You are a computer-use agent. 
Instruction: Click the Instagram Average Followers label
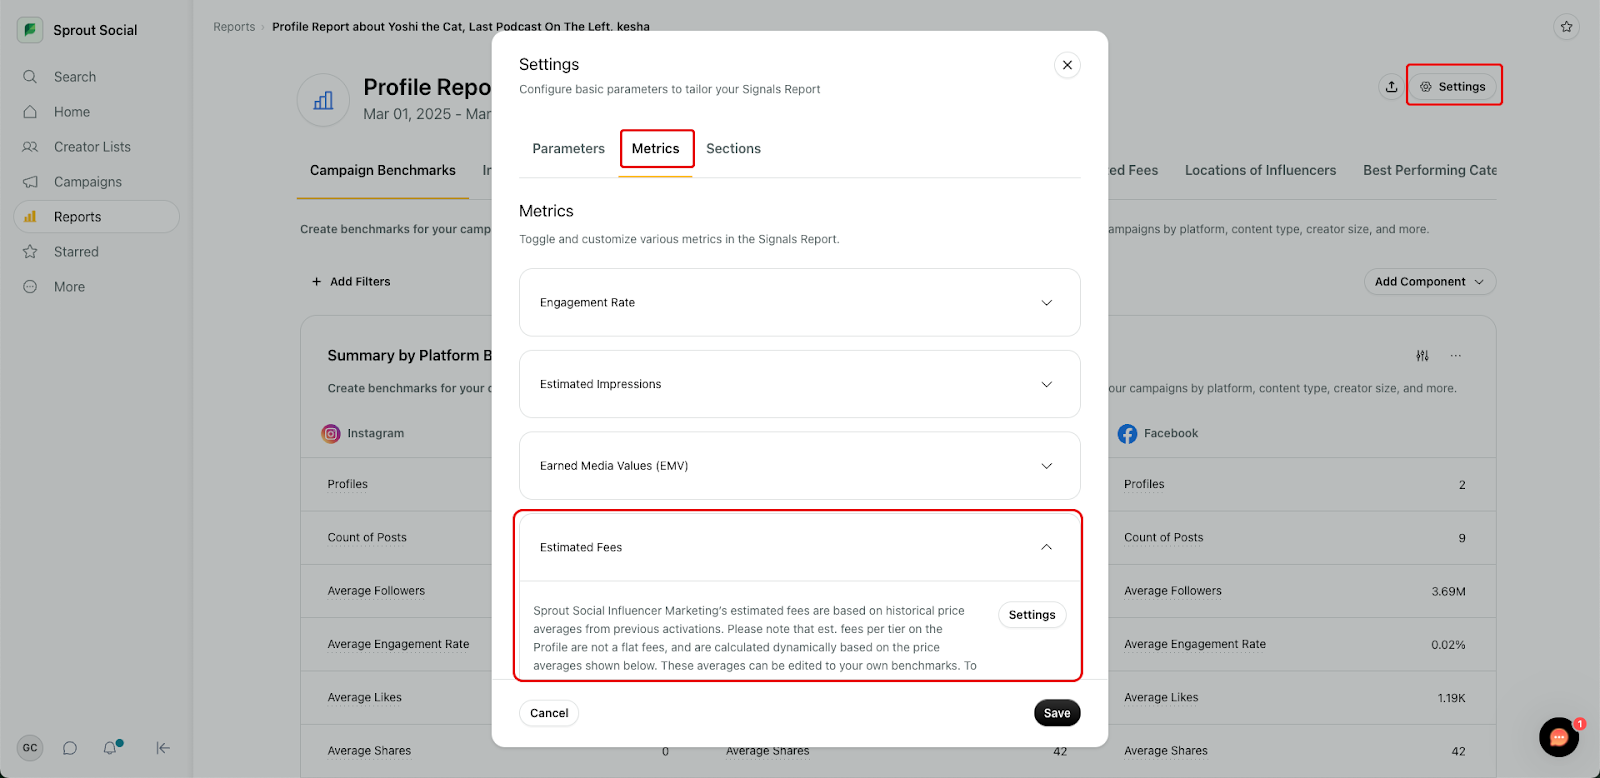pos(376,592)
